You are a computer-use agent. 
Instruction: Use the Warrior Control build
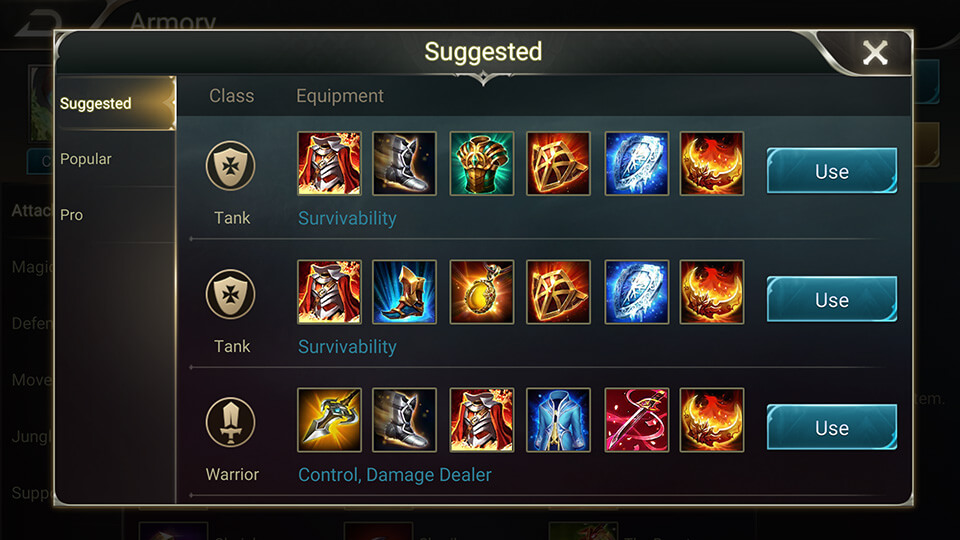(x=831, y=427)
